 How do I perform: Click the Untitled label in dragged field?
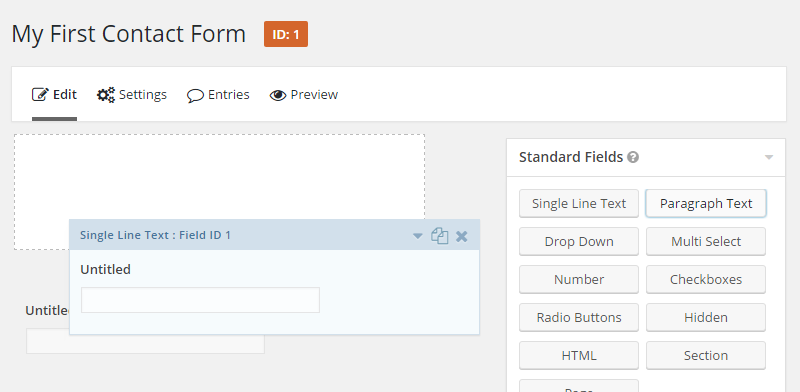pyautogui.click(x=106, y=269)
